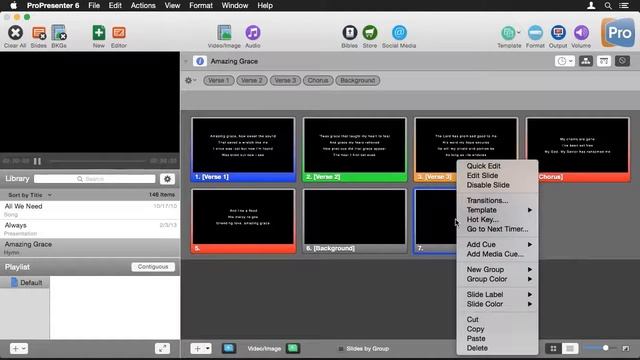
Task: Click the Chorus arrangement token
Action: pos(318,80)
